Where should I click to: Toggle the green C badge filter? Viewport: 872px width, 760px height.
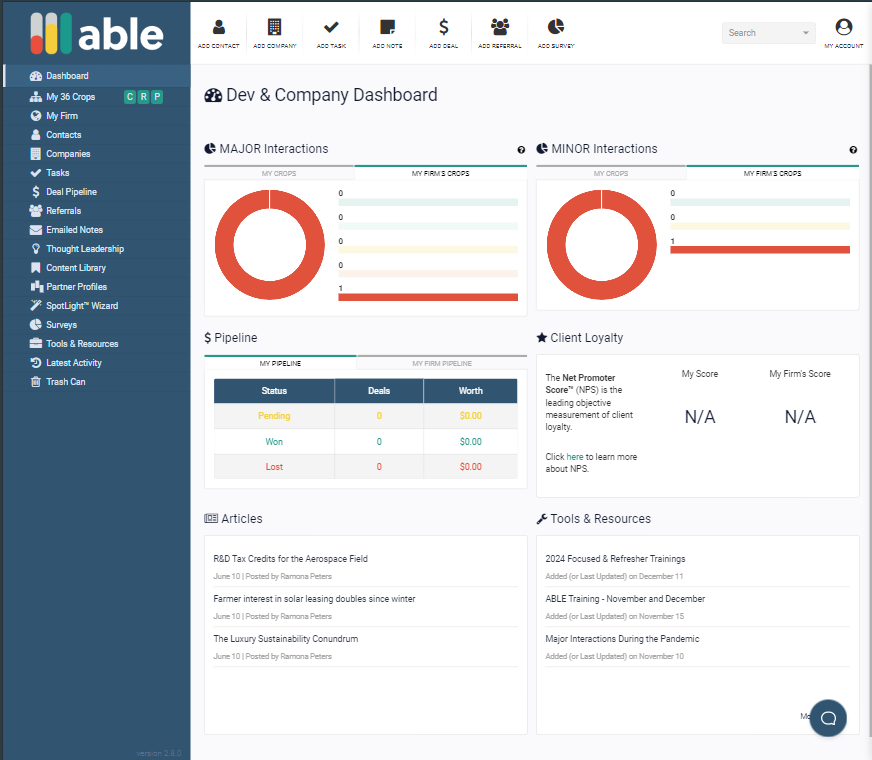pos(129,97)
